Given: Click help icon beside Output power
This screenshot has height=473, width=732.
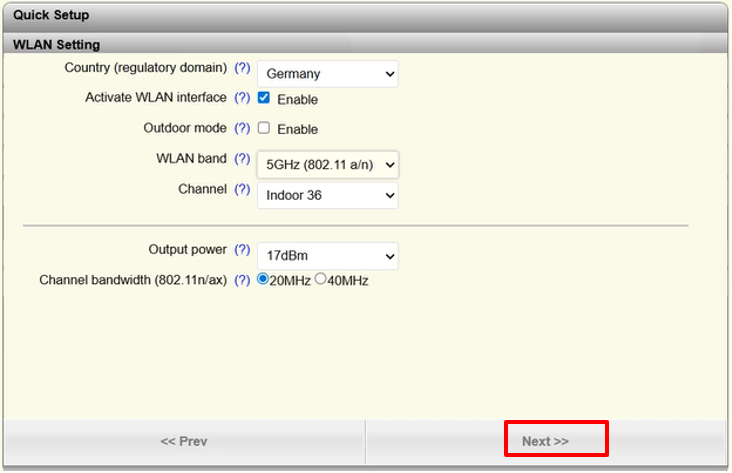Looking at the screenshot, I should (242, 250).
